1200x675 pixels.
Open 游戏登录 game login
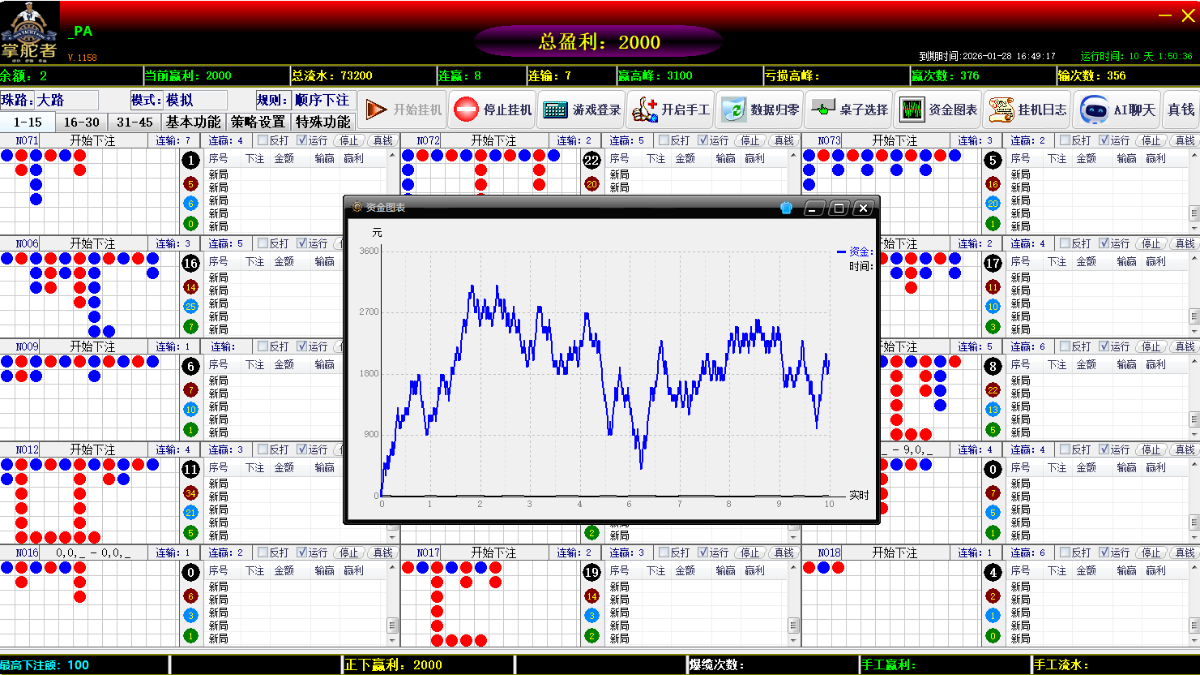point(582,110)
